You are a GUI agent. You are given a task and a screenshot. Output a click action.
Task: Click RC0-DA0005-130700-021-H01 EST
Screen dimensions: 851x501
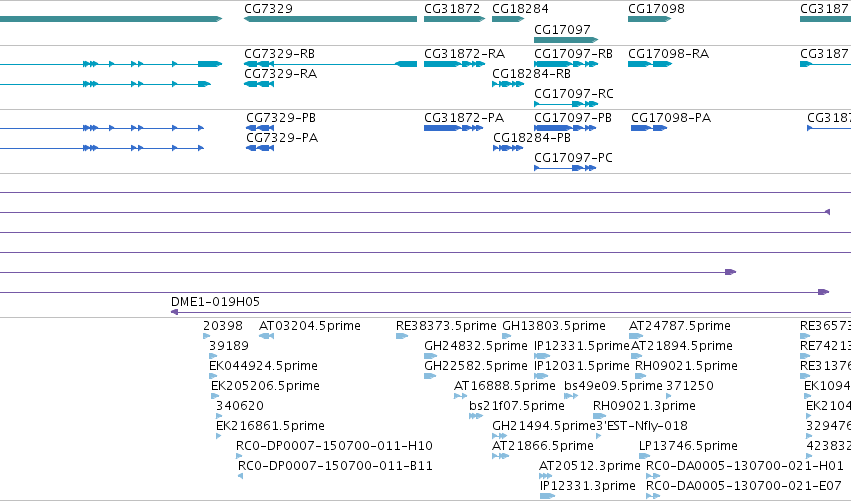point(745,466)
